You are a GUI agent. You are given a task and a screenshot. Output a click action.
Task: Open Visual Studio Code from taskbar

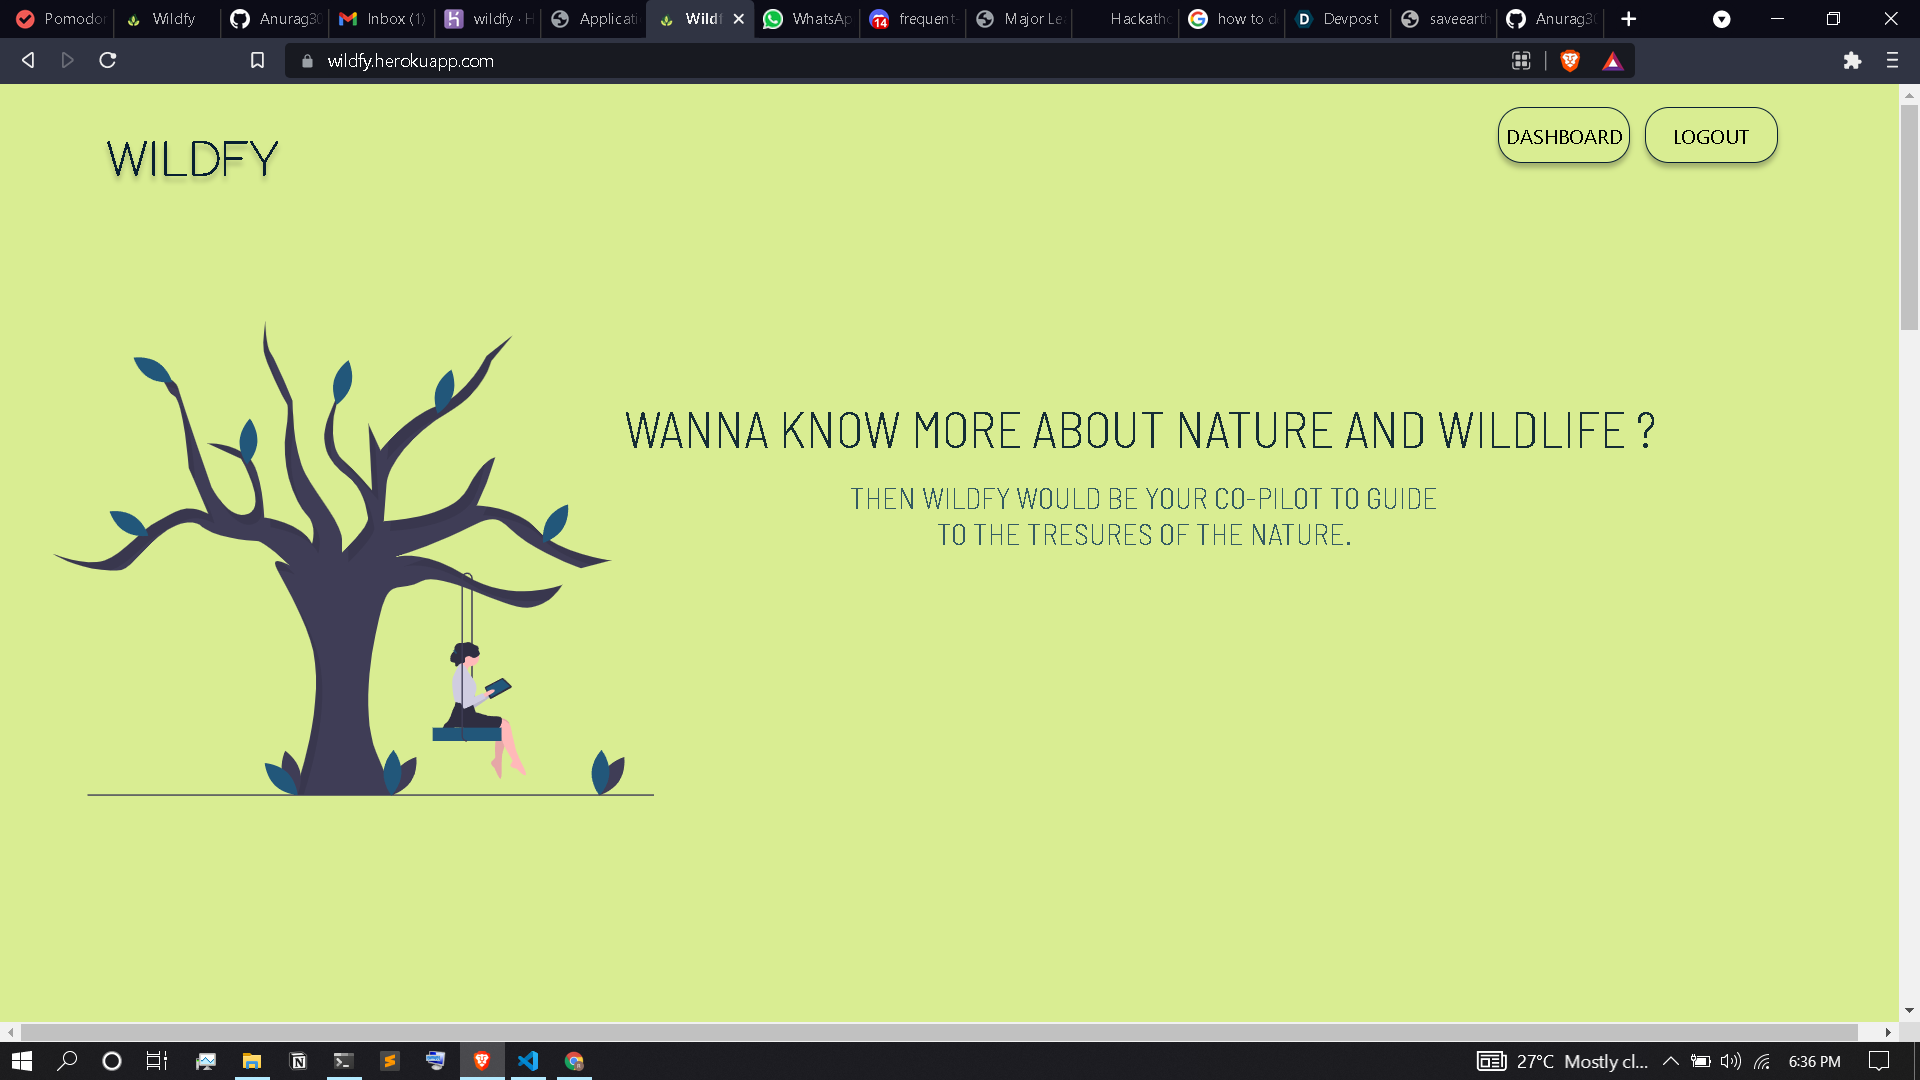point(528,1061)
